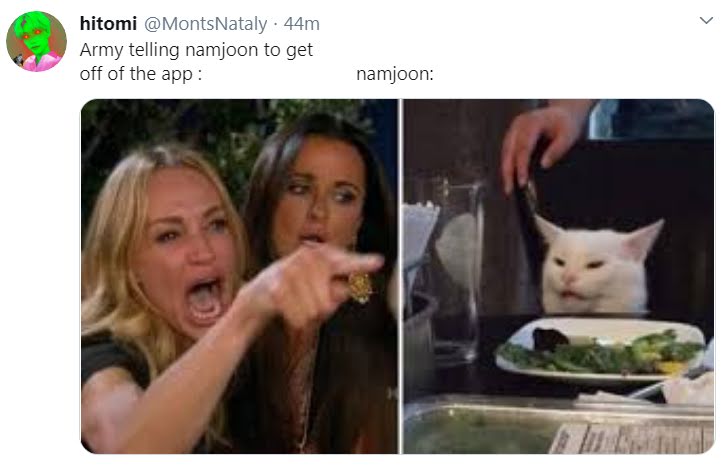Click the tweet text 'Army telling namjoon to get'
This screenshot has width=728, height=466.
pos(196,50)
